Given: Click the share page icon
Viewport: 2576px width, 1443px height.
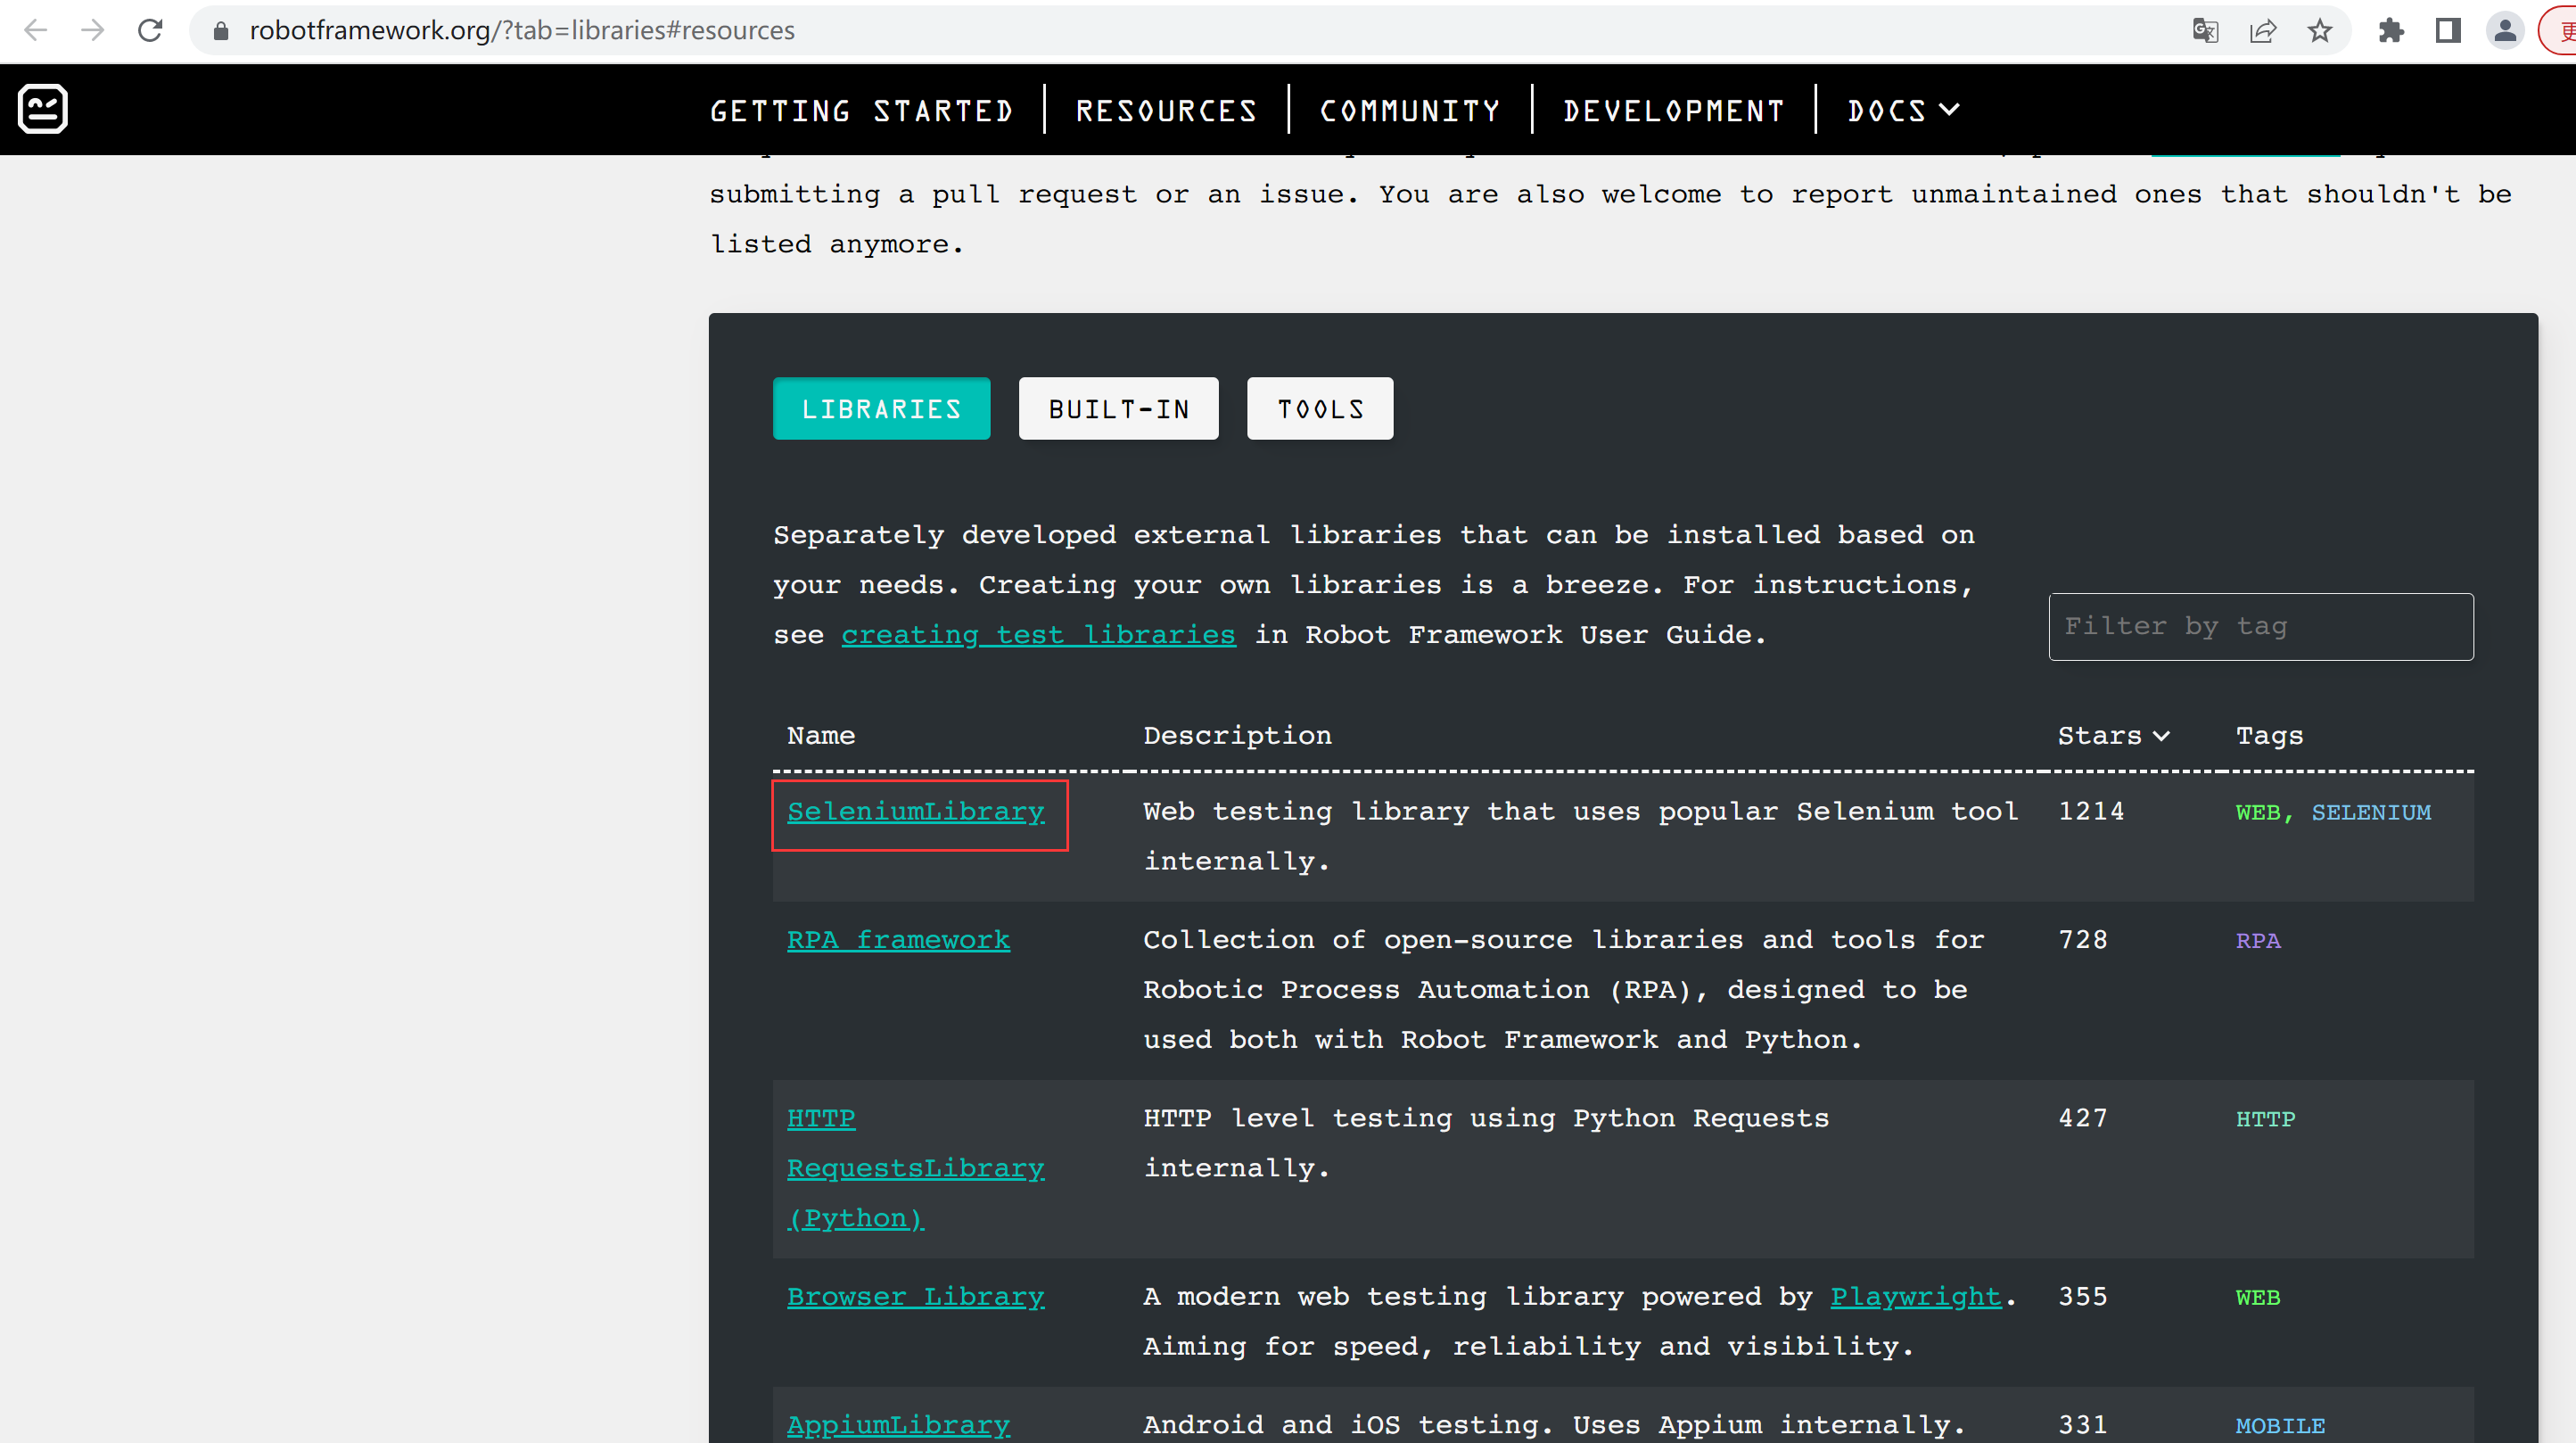Looking at the screenshot, I should 2262,30.
